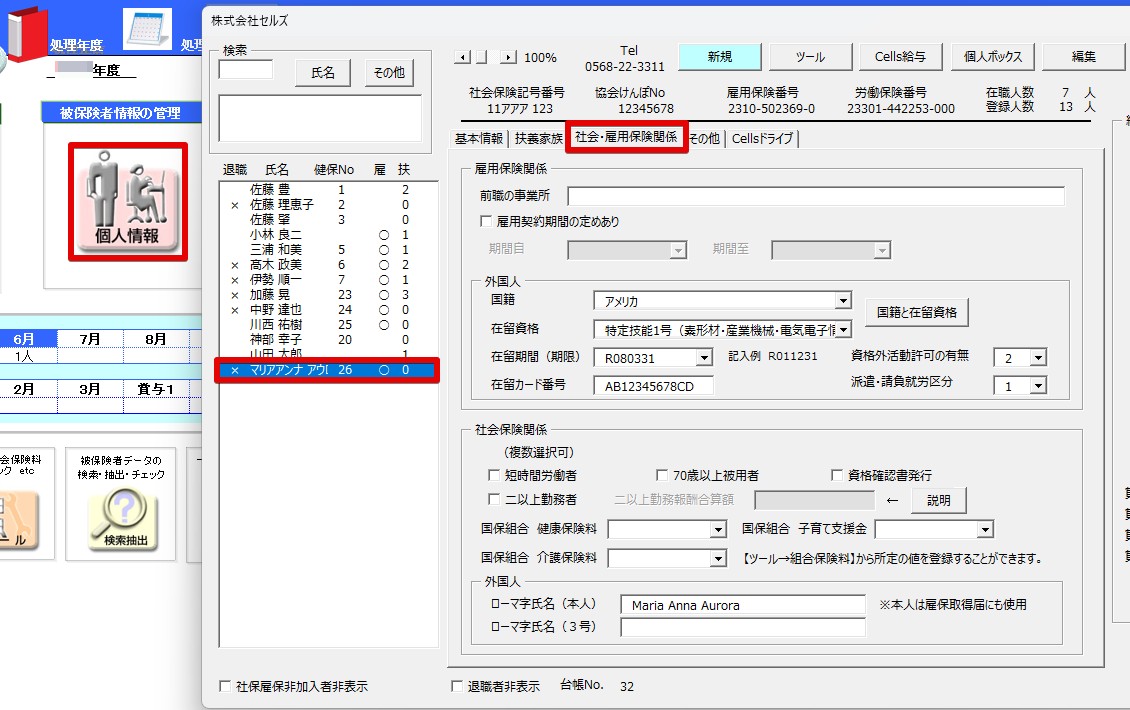Image resolution: width=1130 pixels, height=710 pixels.
Task: Switch to 扶養家族 tab
Action: (x=538, y=138)
